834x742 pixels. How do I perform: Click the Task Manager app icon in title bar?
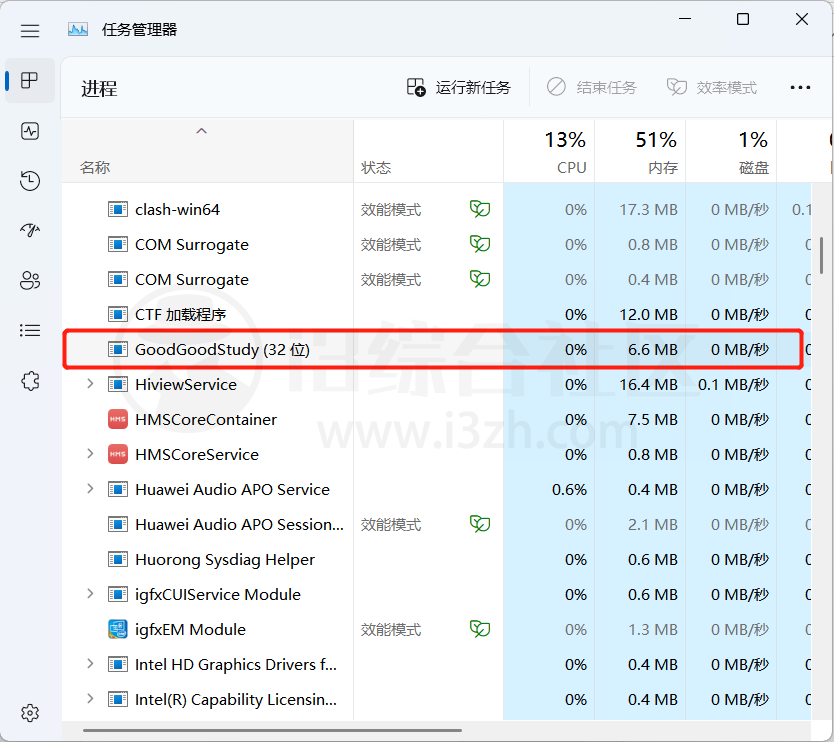tap(78, 29)
